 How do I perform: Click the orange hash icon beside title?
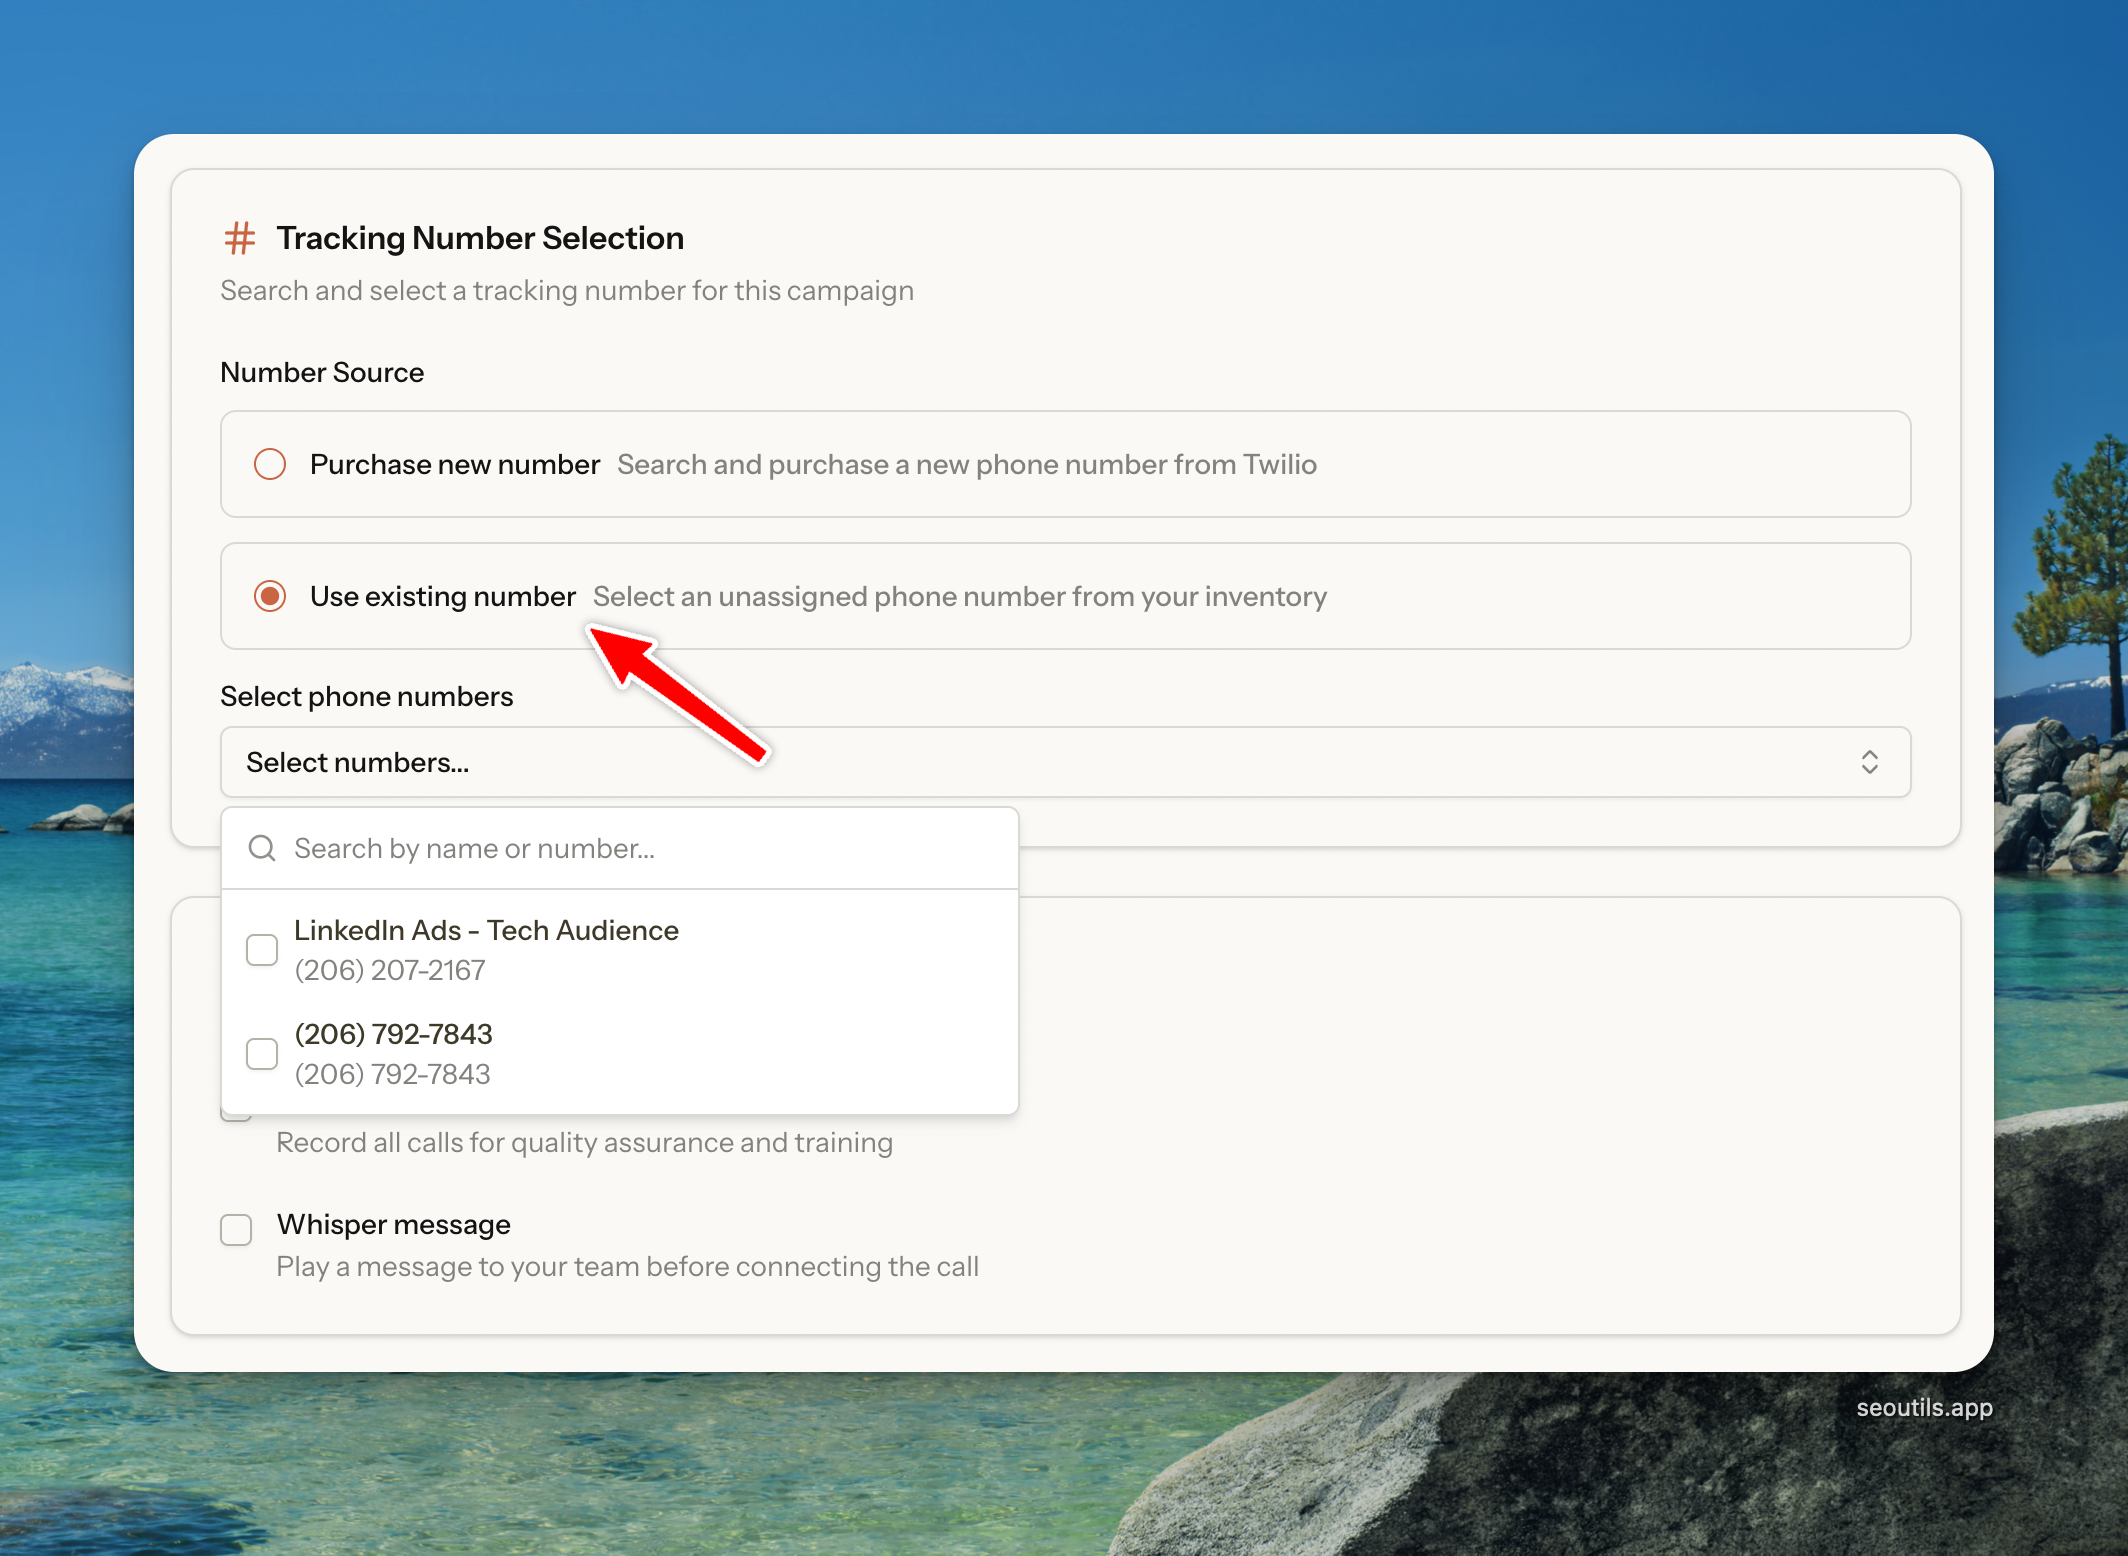point(239,238)
